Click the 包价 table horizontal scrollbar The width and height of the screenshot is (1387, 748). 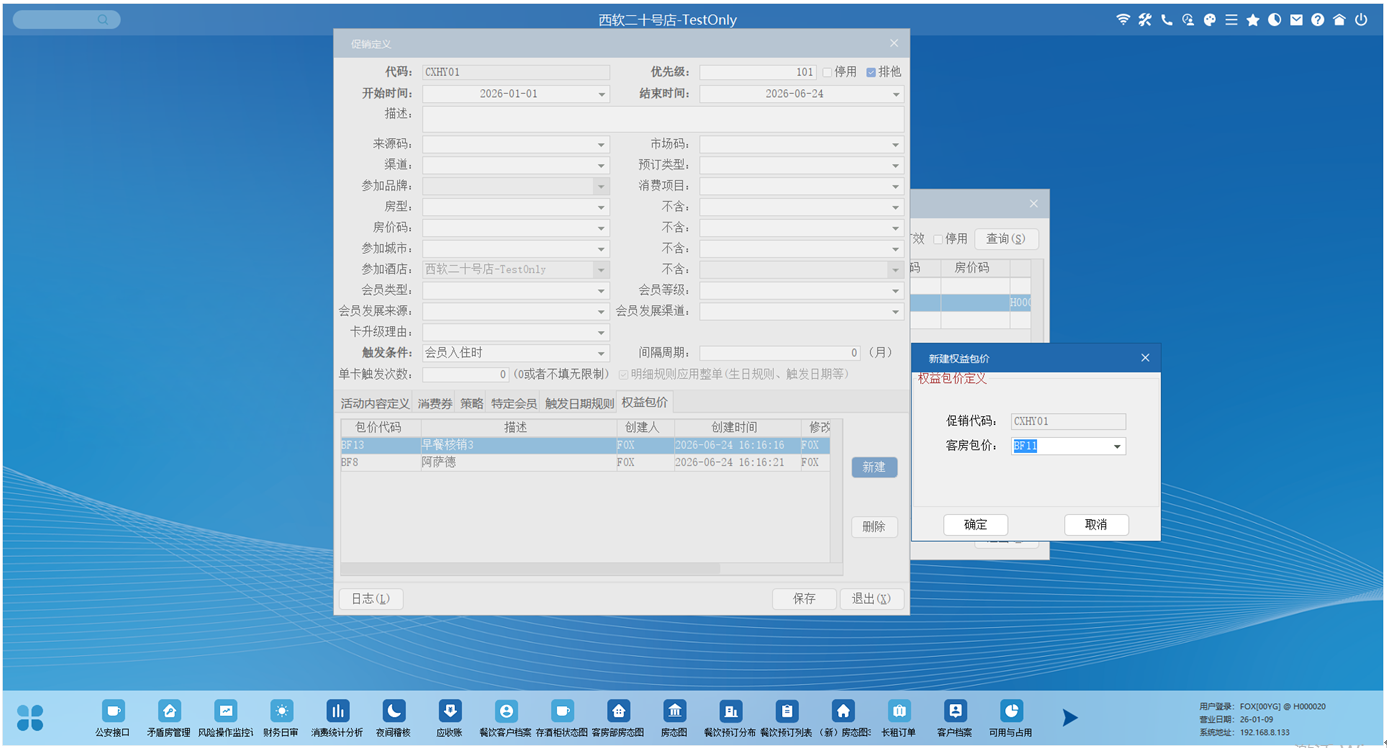(x=530, y=568)
